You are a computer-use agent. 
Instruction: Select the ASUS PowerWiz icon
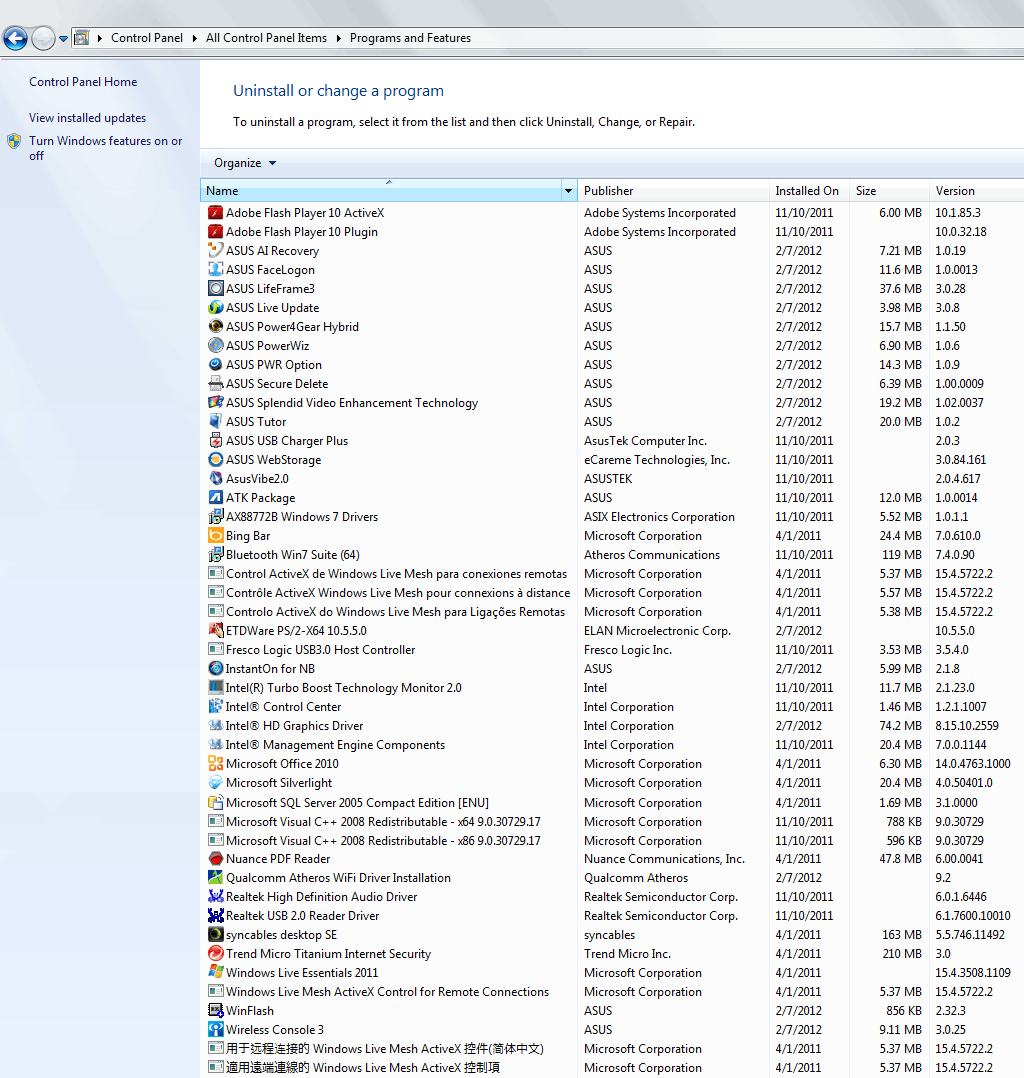coord(216,345)
